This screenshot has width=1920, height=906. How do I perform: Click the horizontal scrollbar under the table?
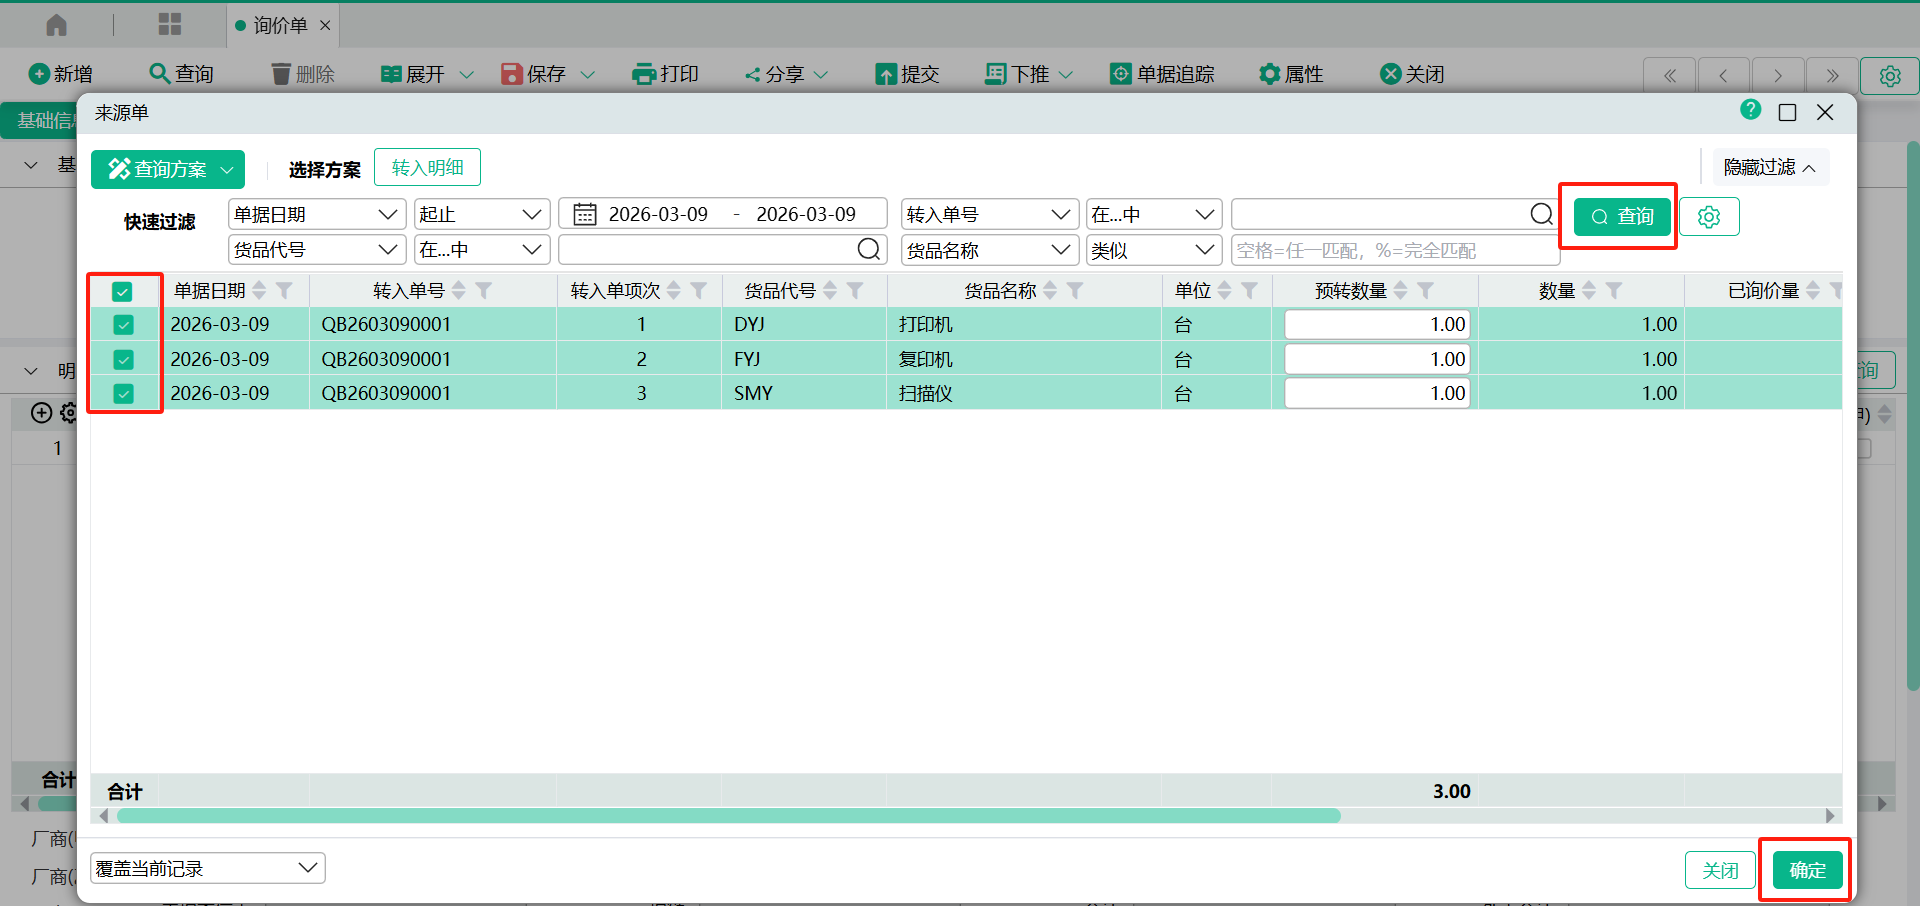coord(728,816)
